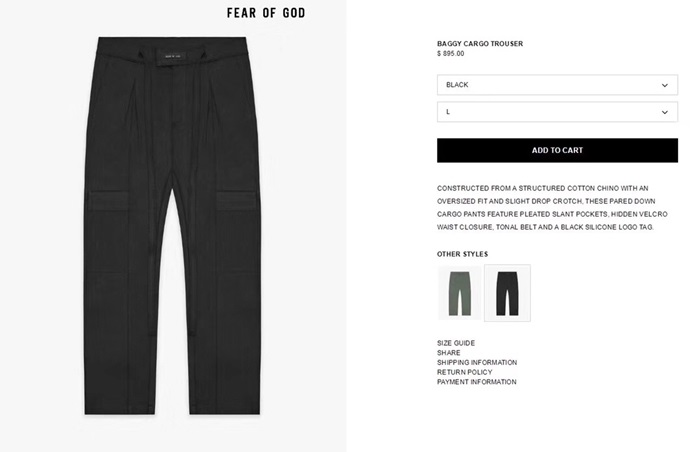Viewport: 700px width, 452px height.
Task: Open Payment Information
Action: click(477, 382)
